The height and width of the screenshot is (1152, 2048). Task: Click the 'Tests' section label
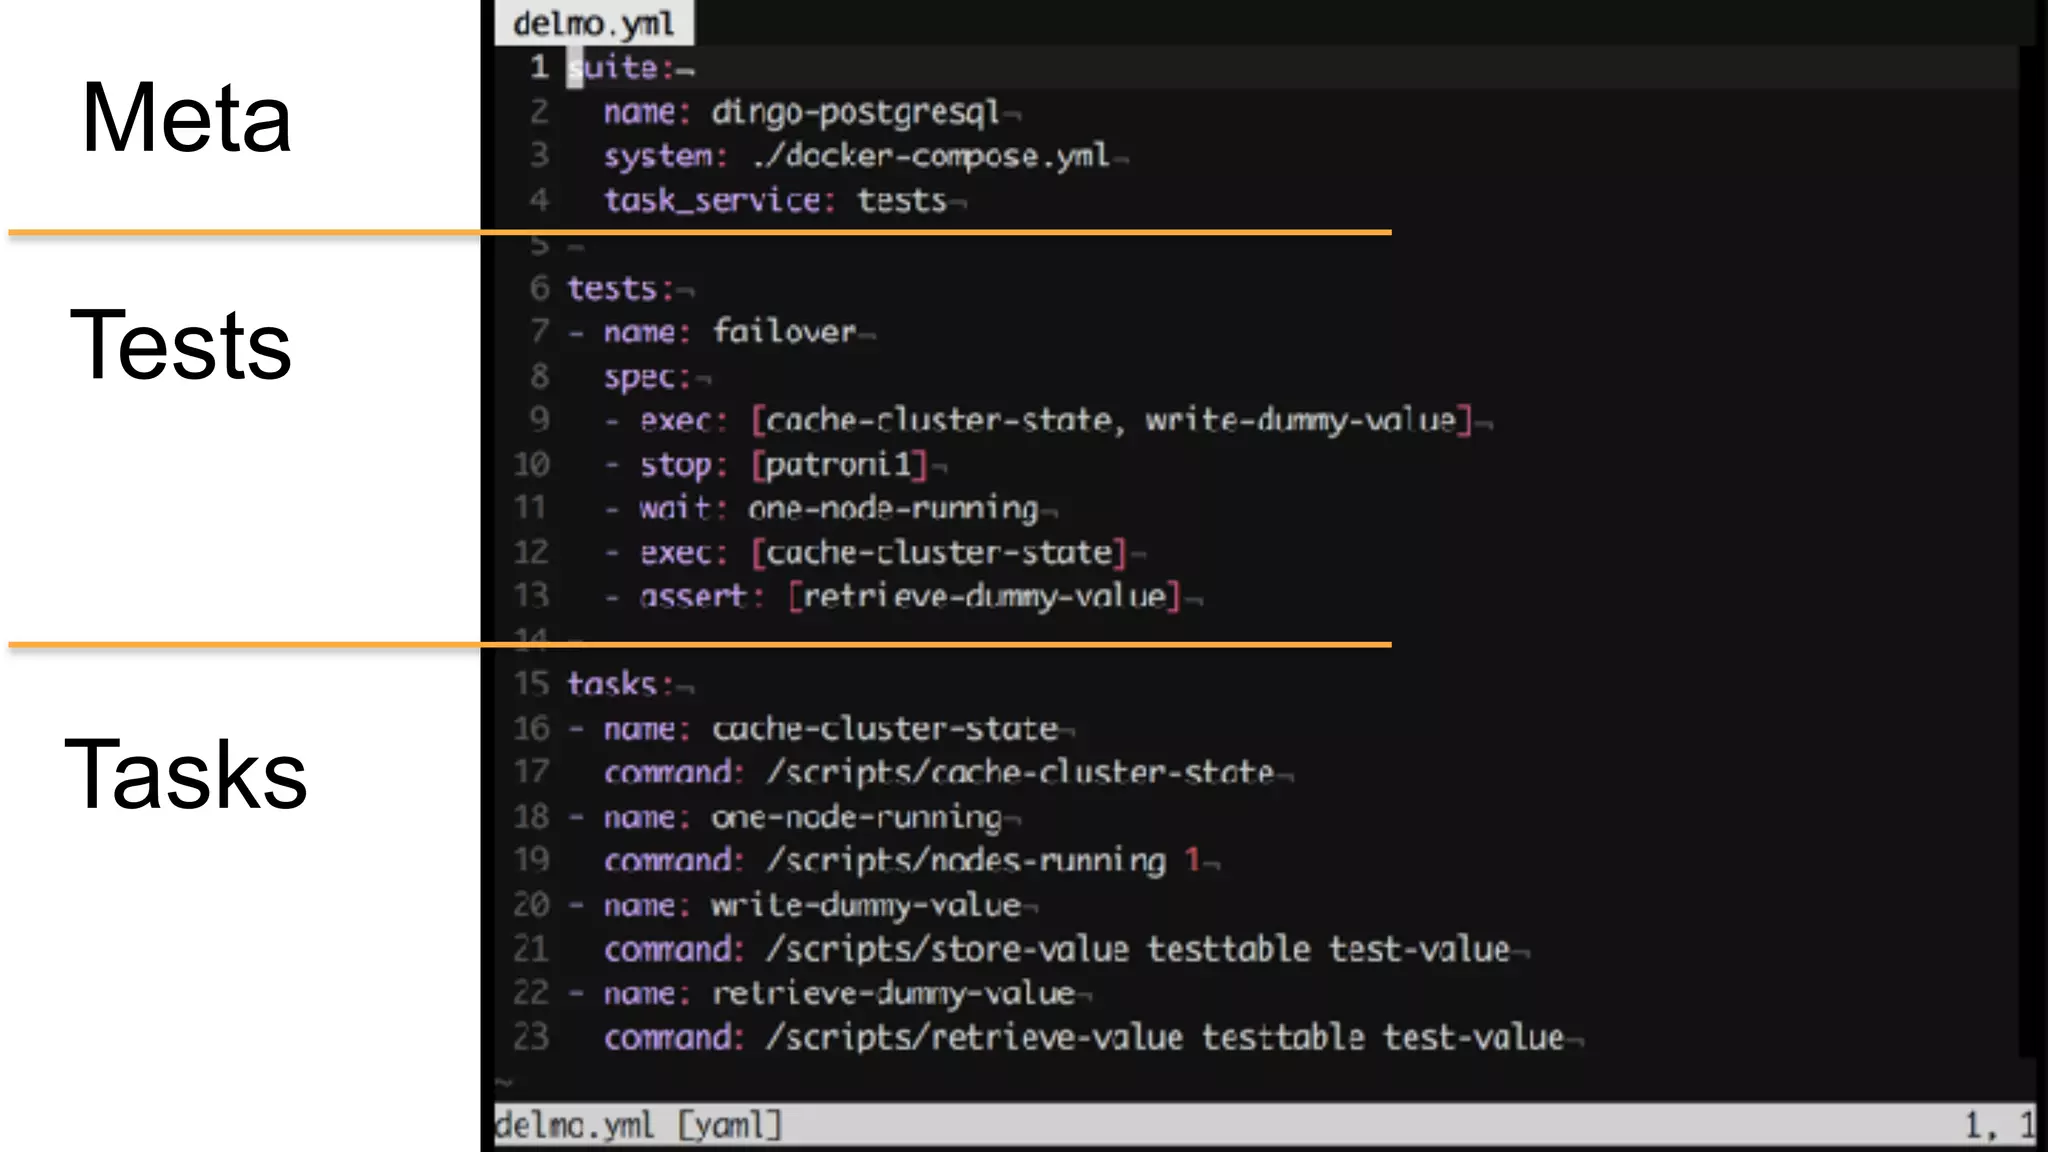click(x=180, y=345)
